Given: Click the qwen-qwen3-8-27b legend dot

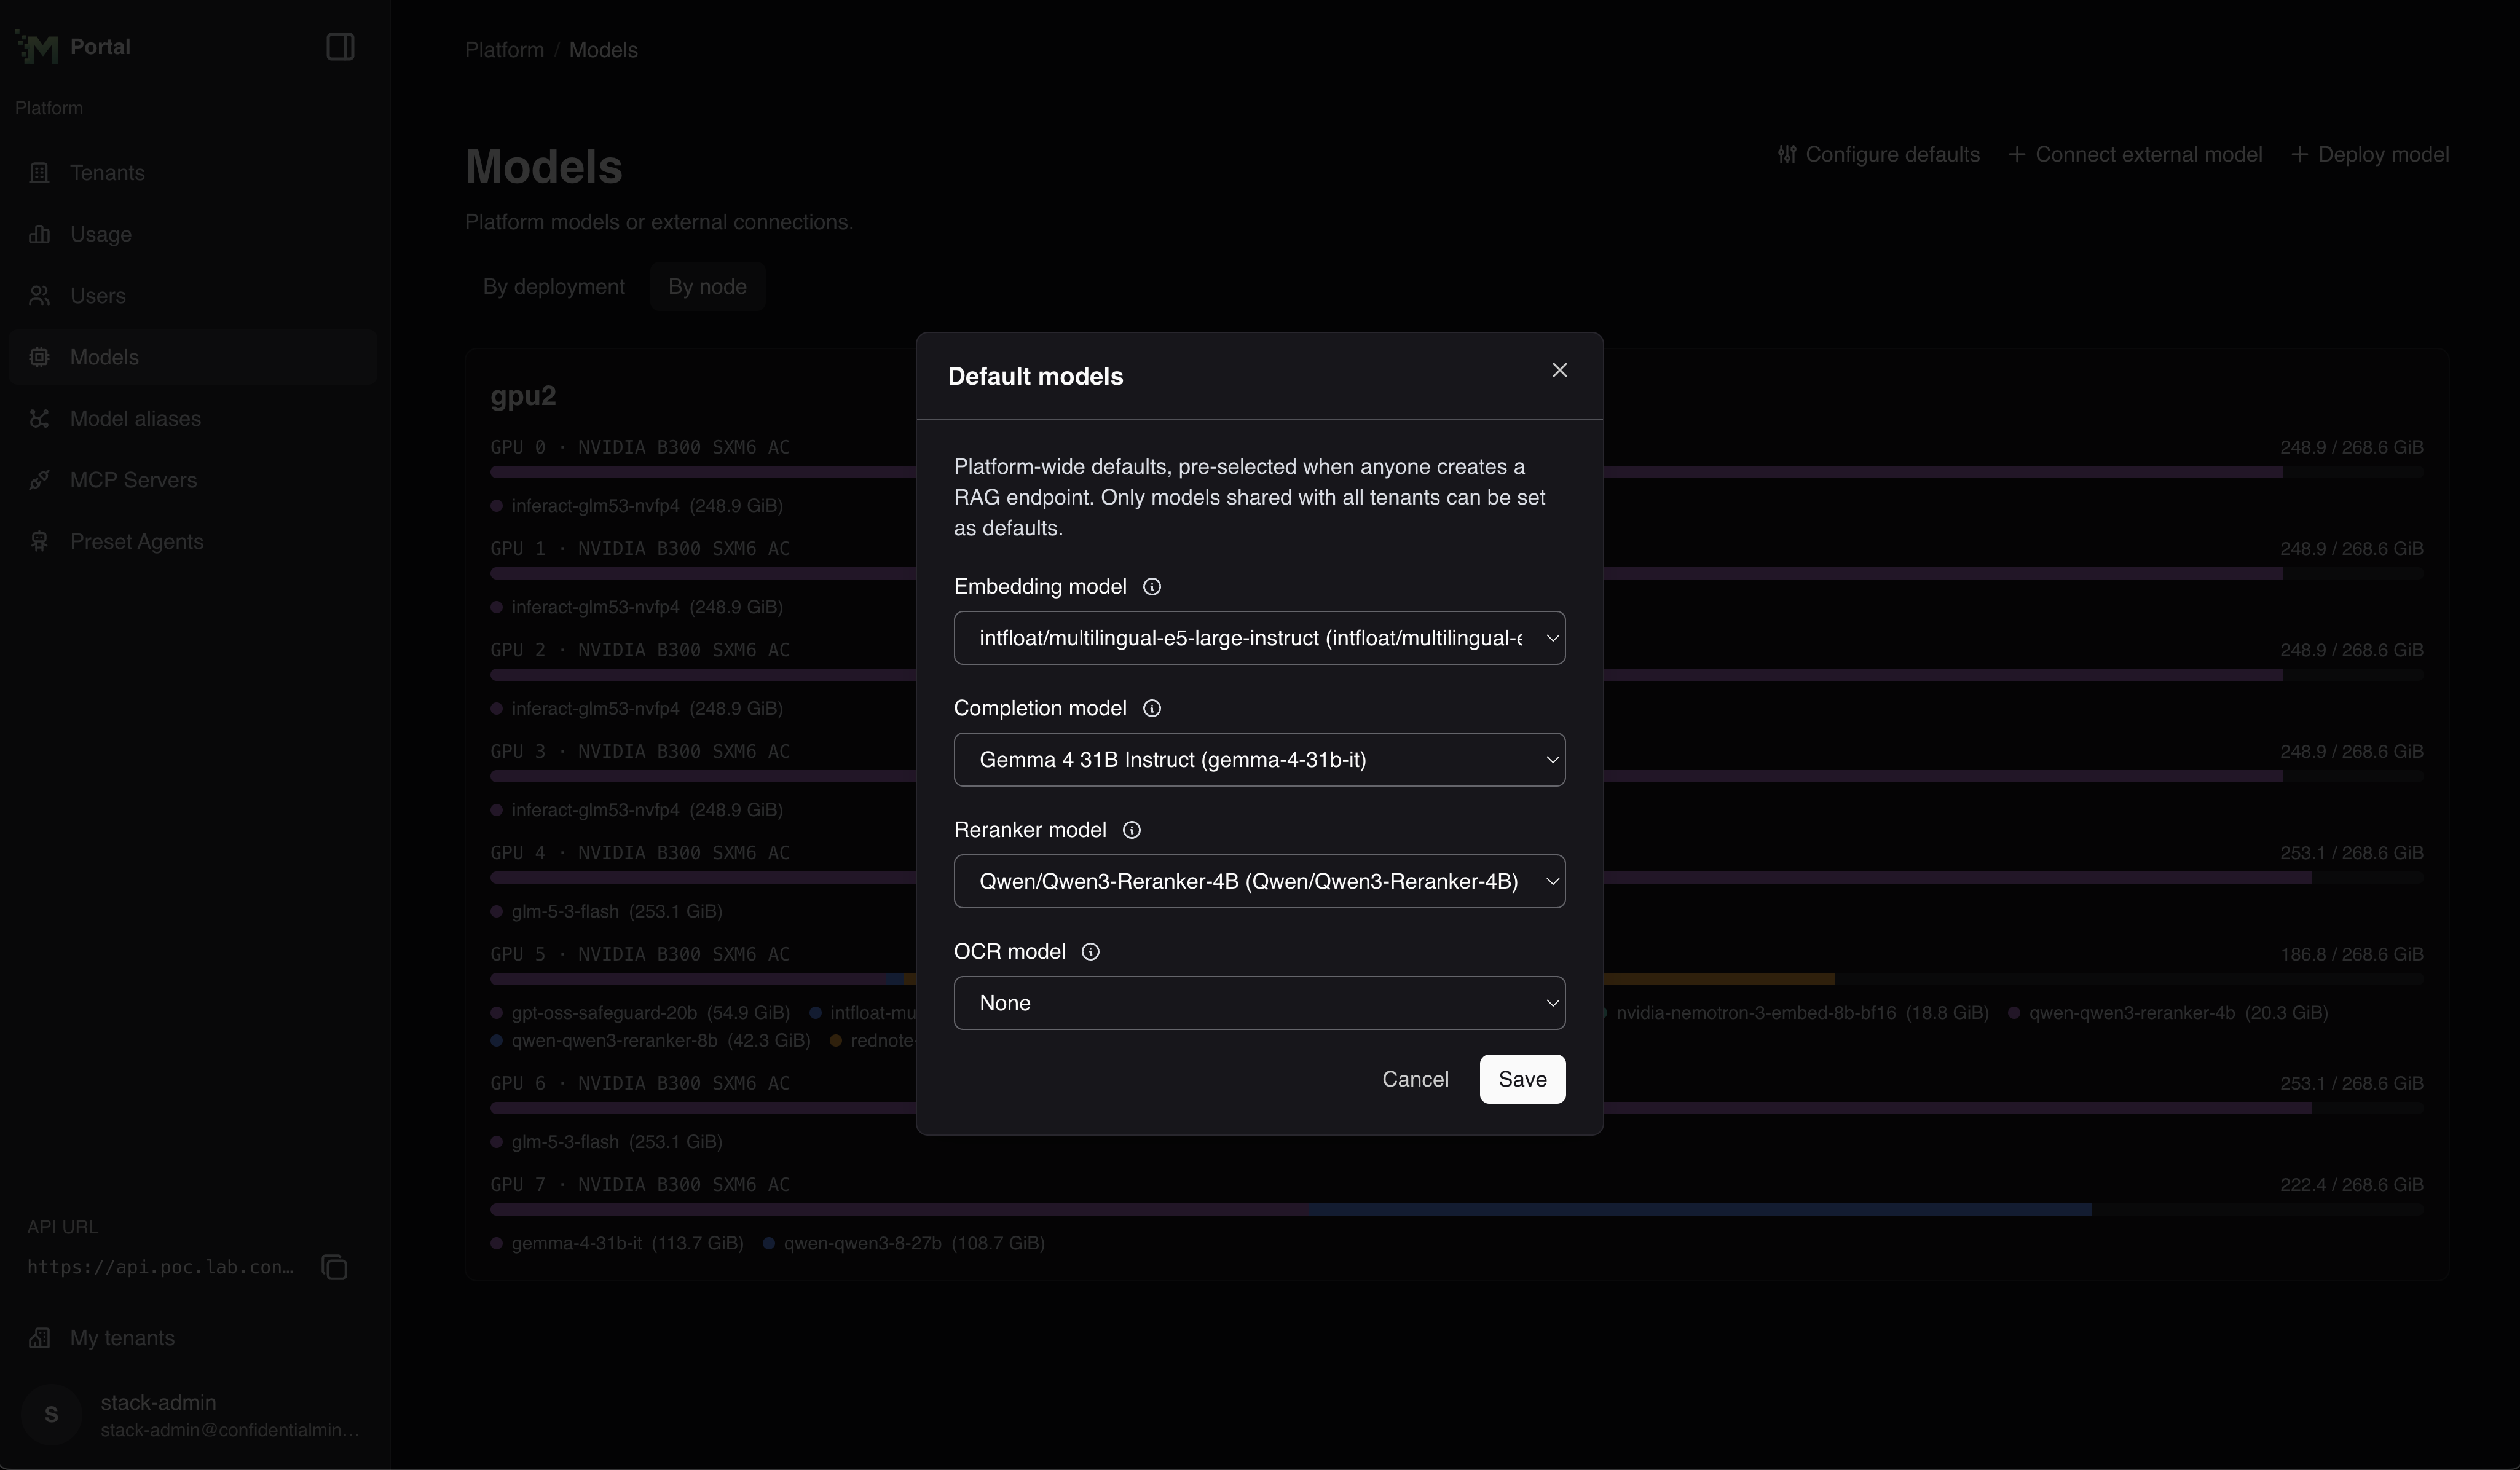Looking at the screenshot, I should [768, 1244].
